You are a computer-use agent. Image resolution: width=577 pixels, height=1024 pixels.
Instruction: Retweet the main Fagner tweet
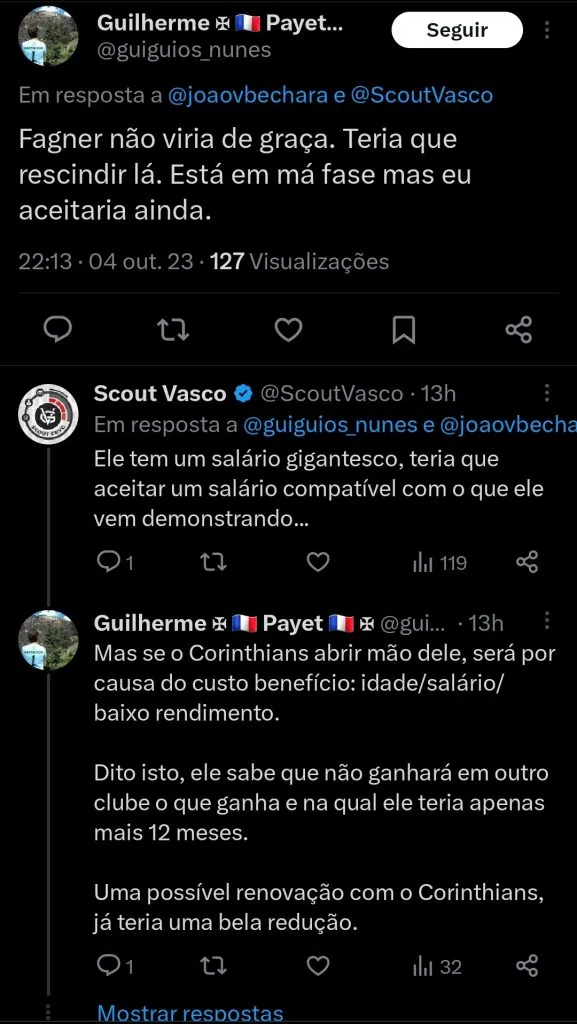pyautogui.click(x=174, y=328)
